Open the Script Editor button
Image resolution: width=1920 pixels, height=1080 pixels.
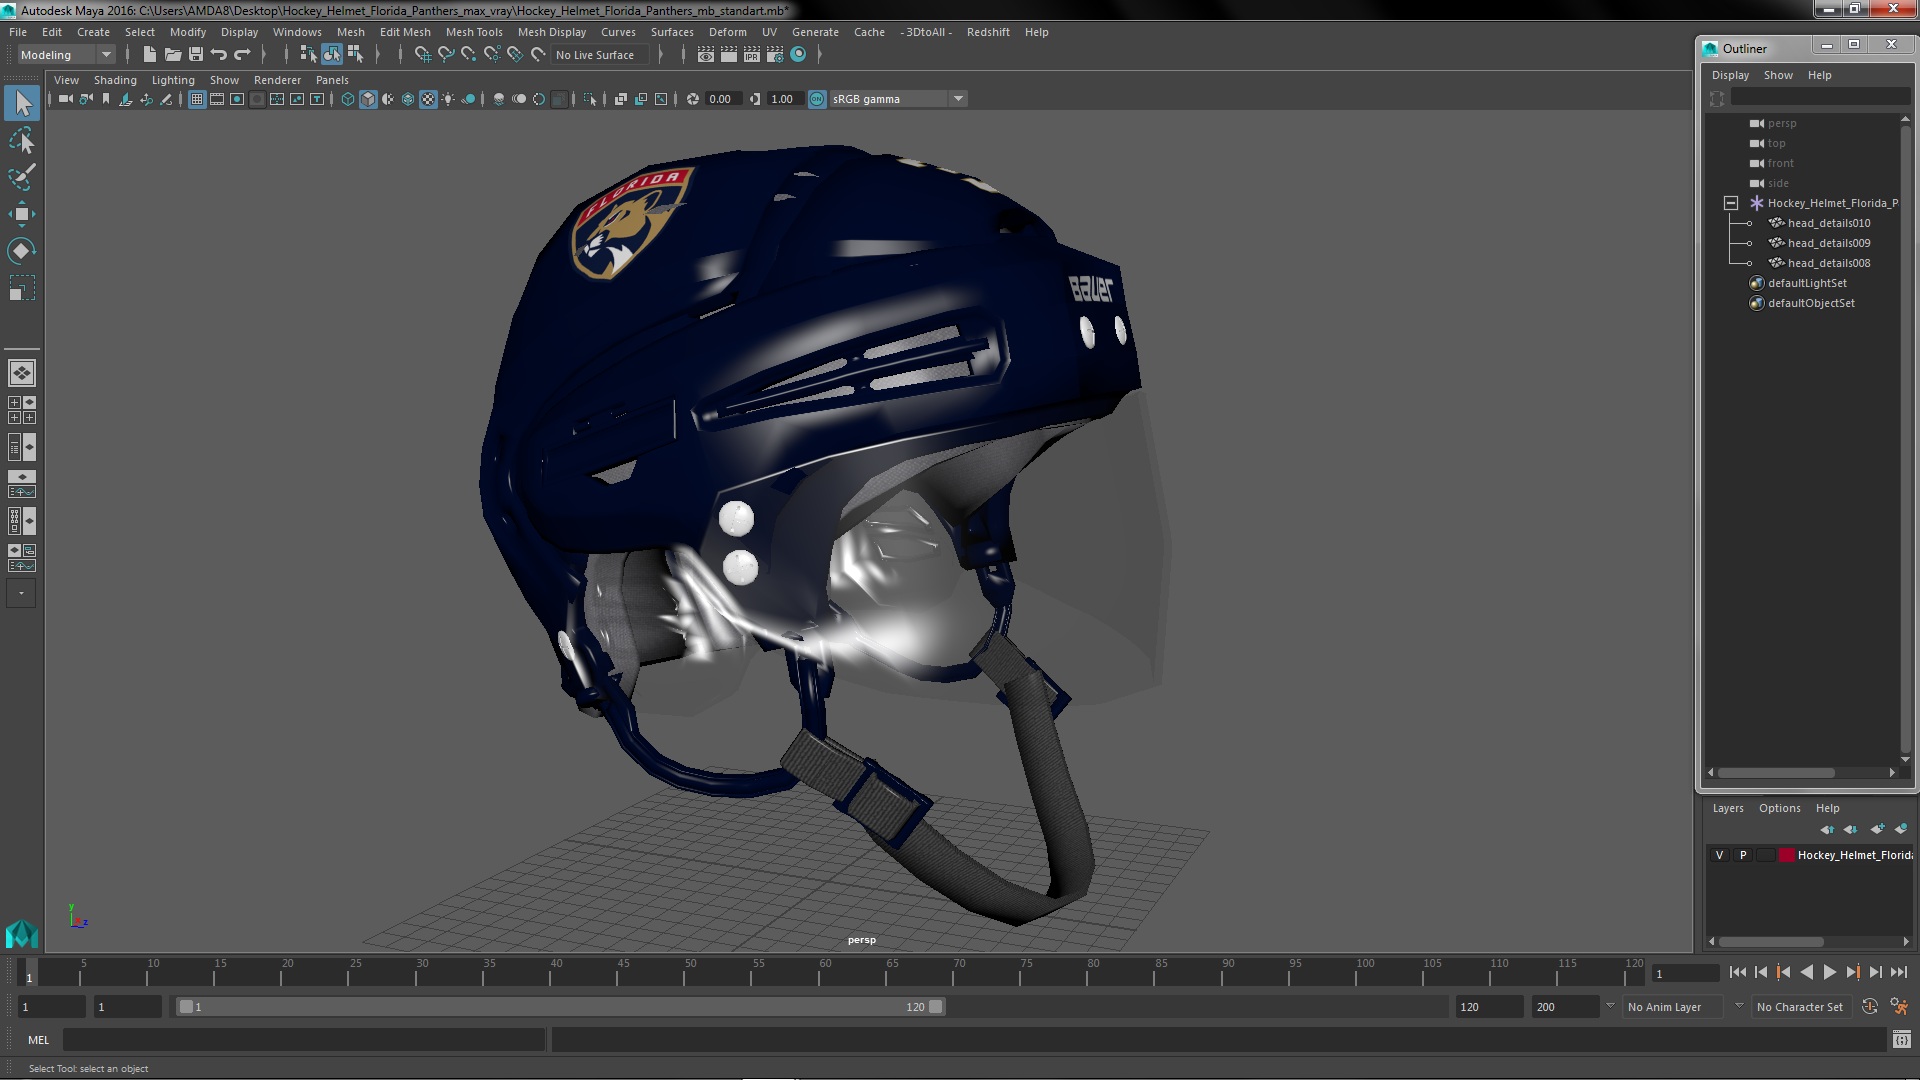click(1901, 1040)
